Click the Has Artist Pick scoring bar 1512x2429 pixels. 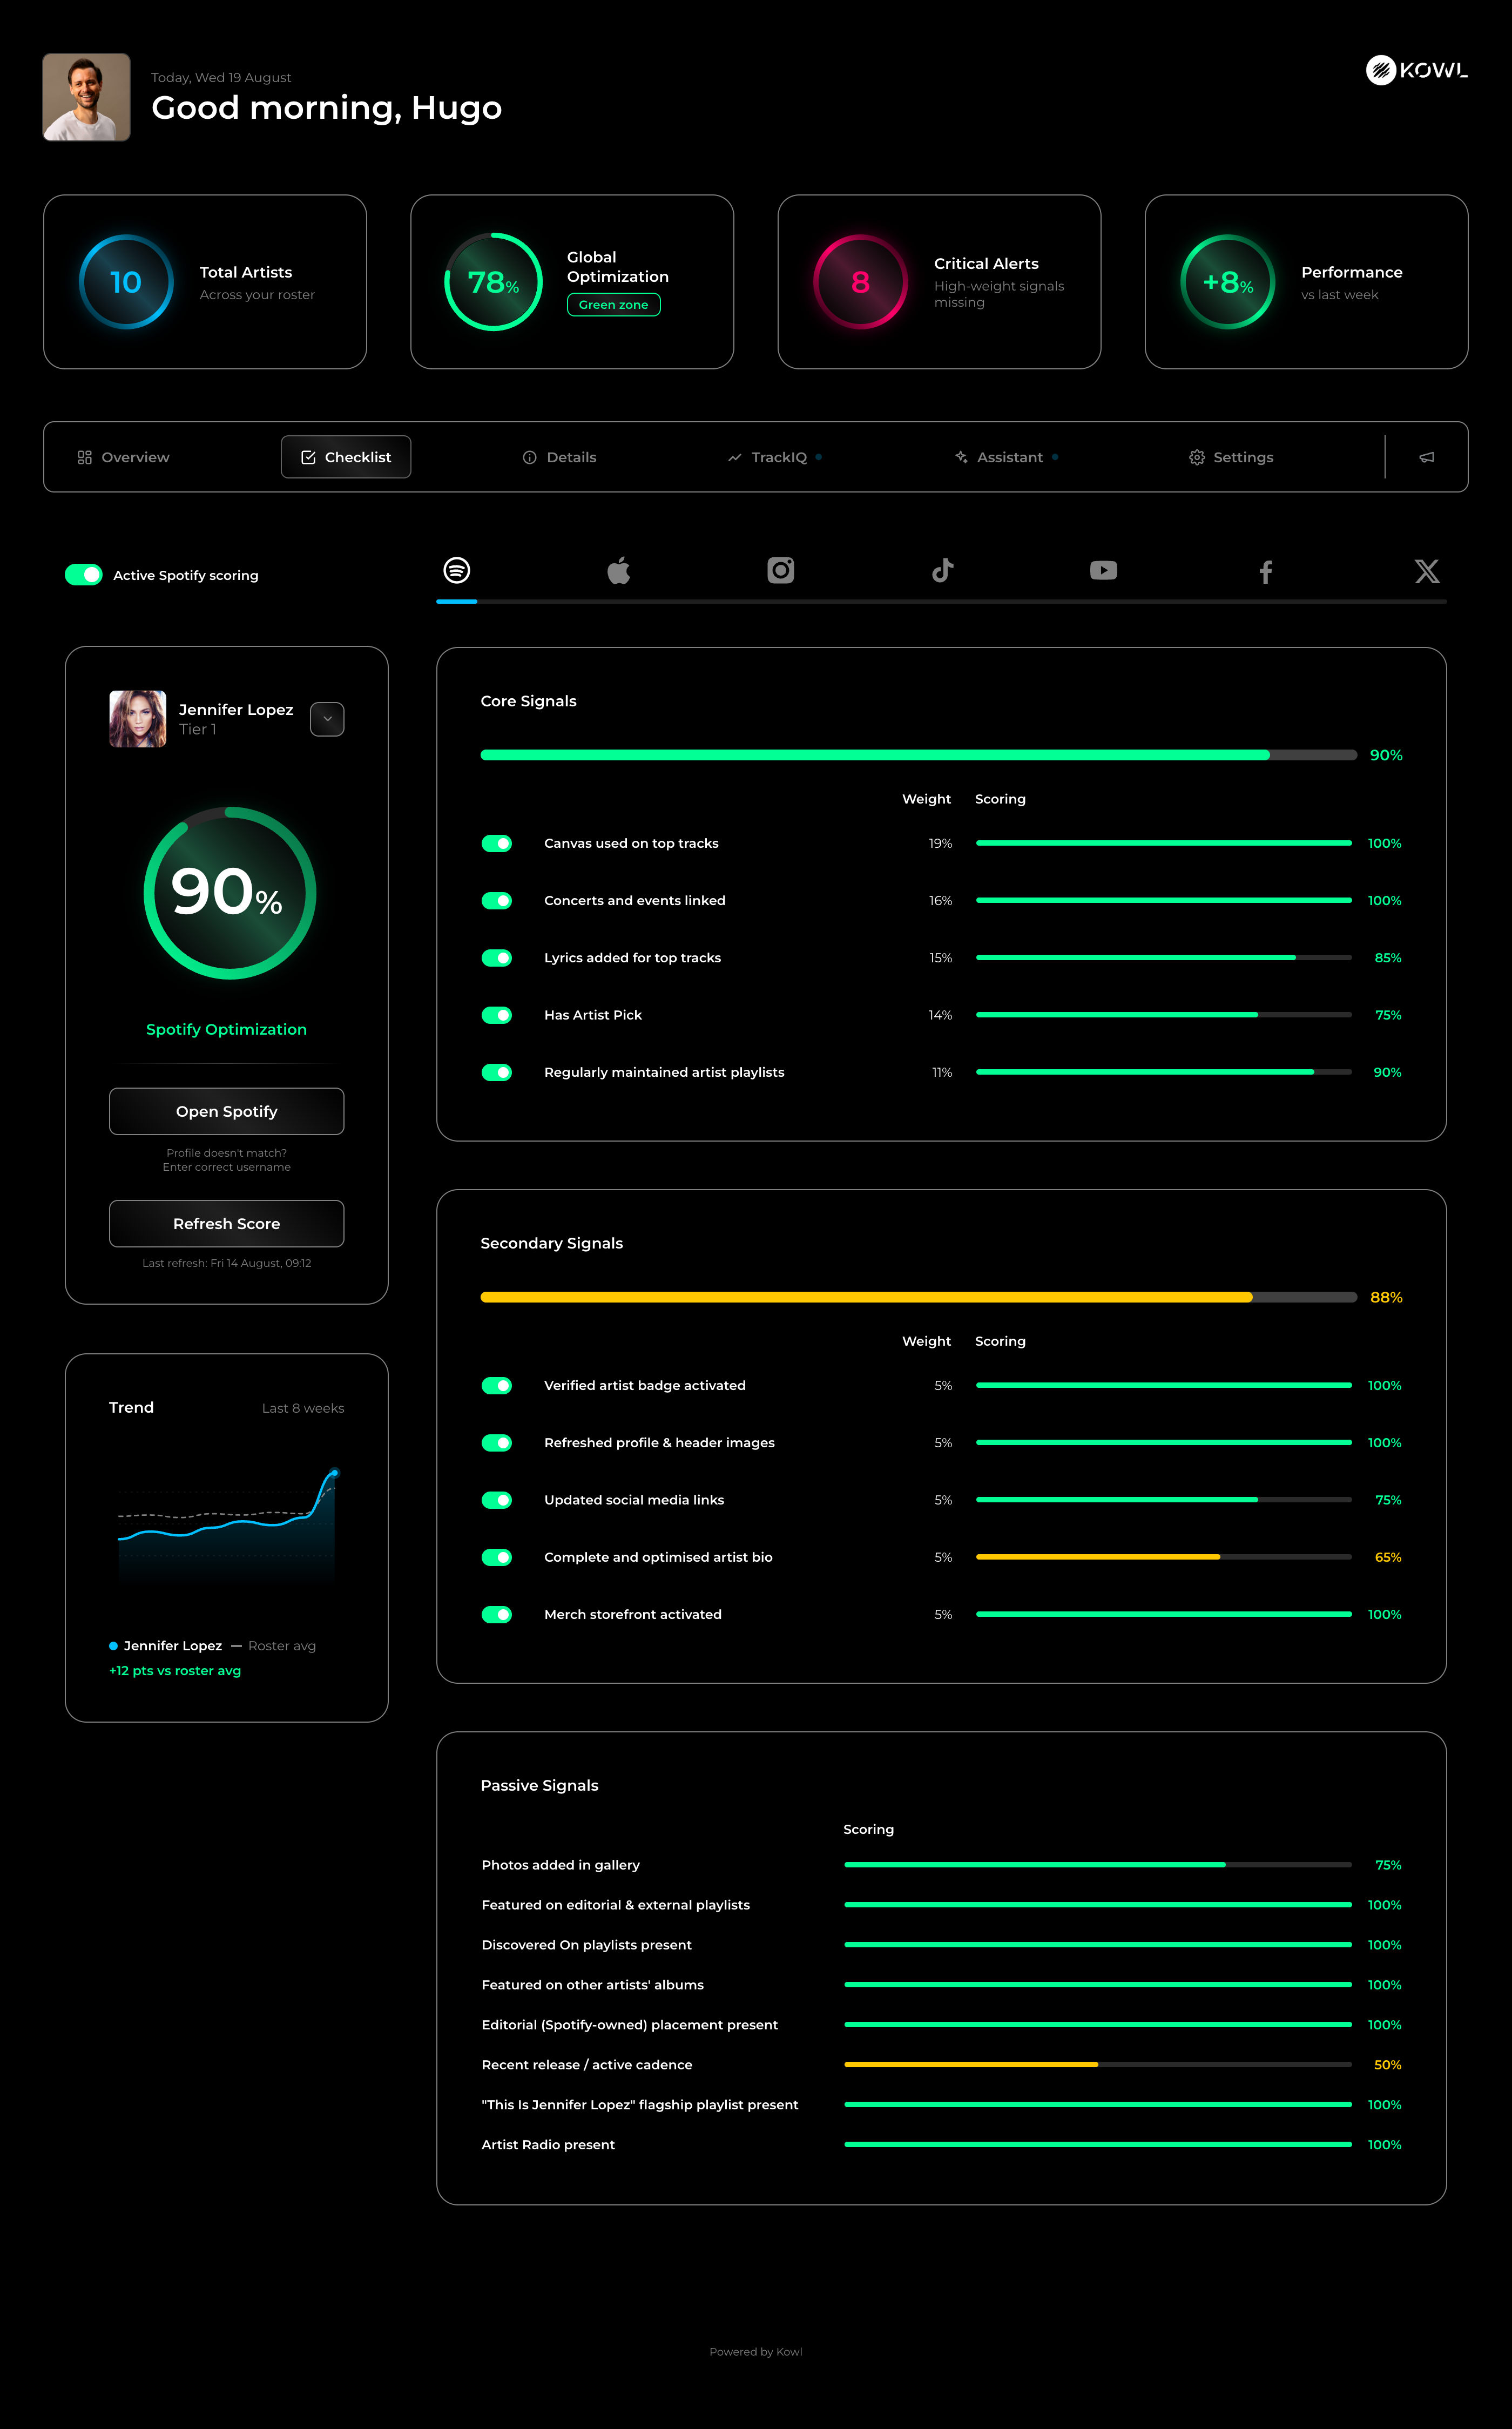1164,1015
